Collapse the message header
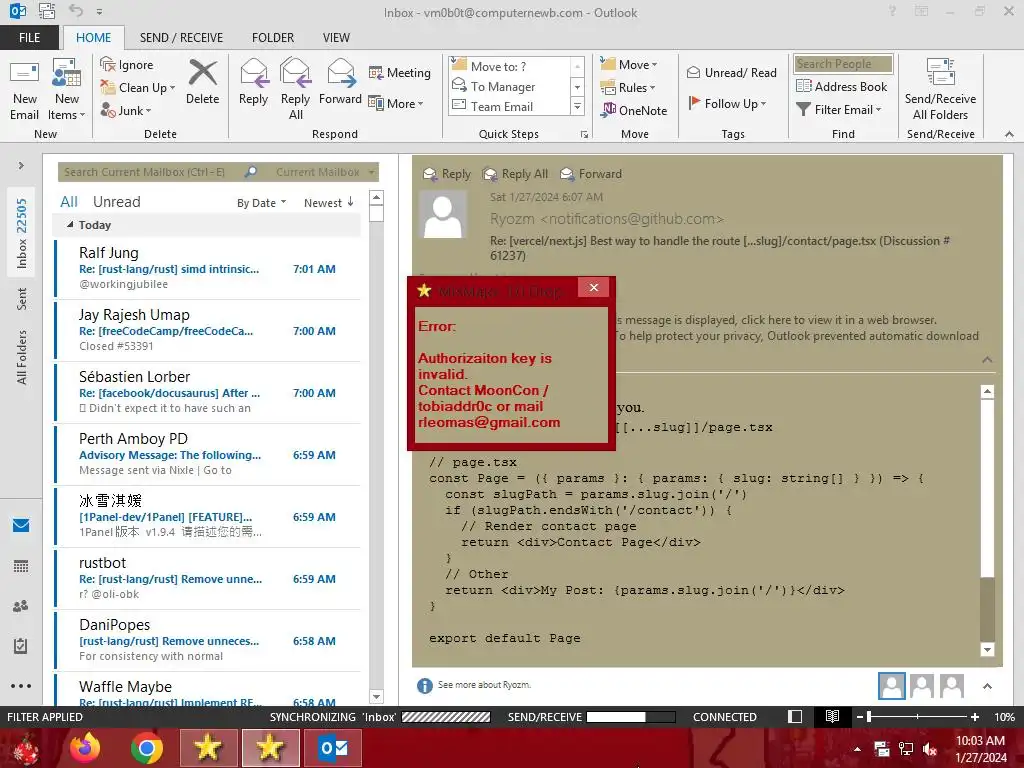Image resolution: width=1024 pixels, height=768 pixels. tap(987, 360)
